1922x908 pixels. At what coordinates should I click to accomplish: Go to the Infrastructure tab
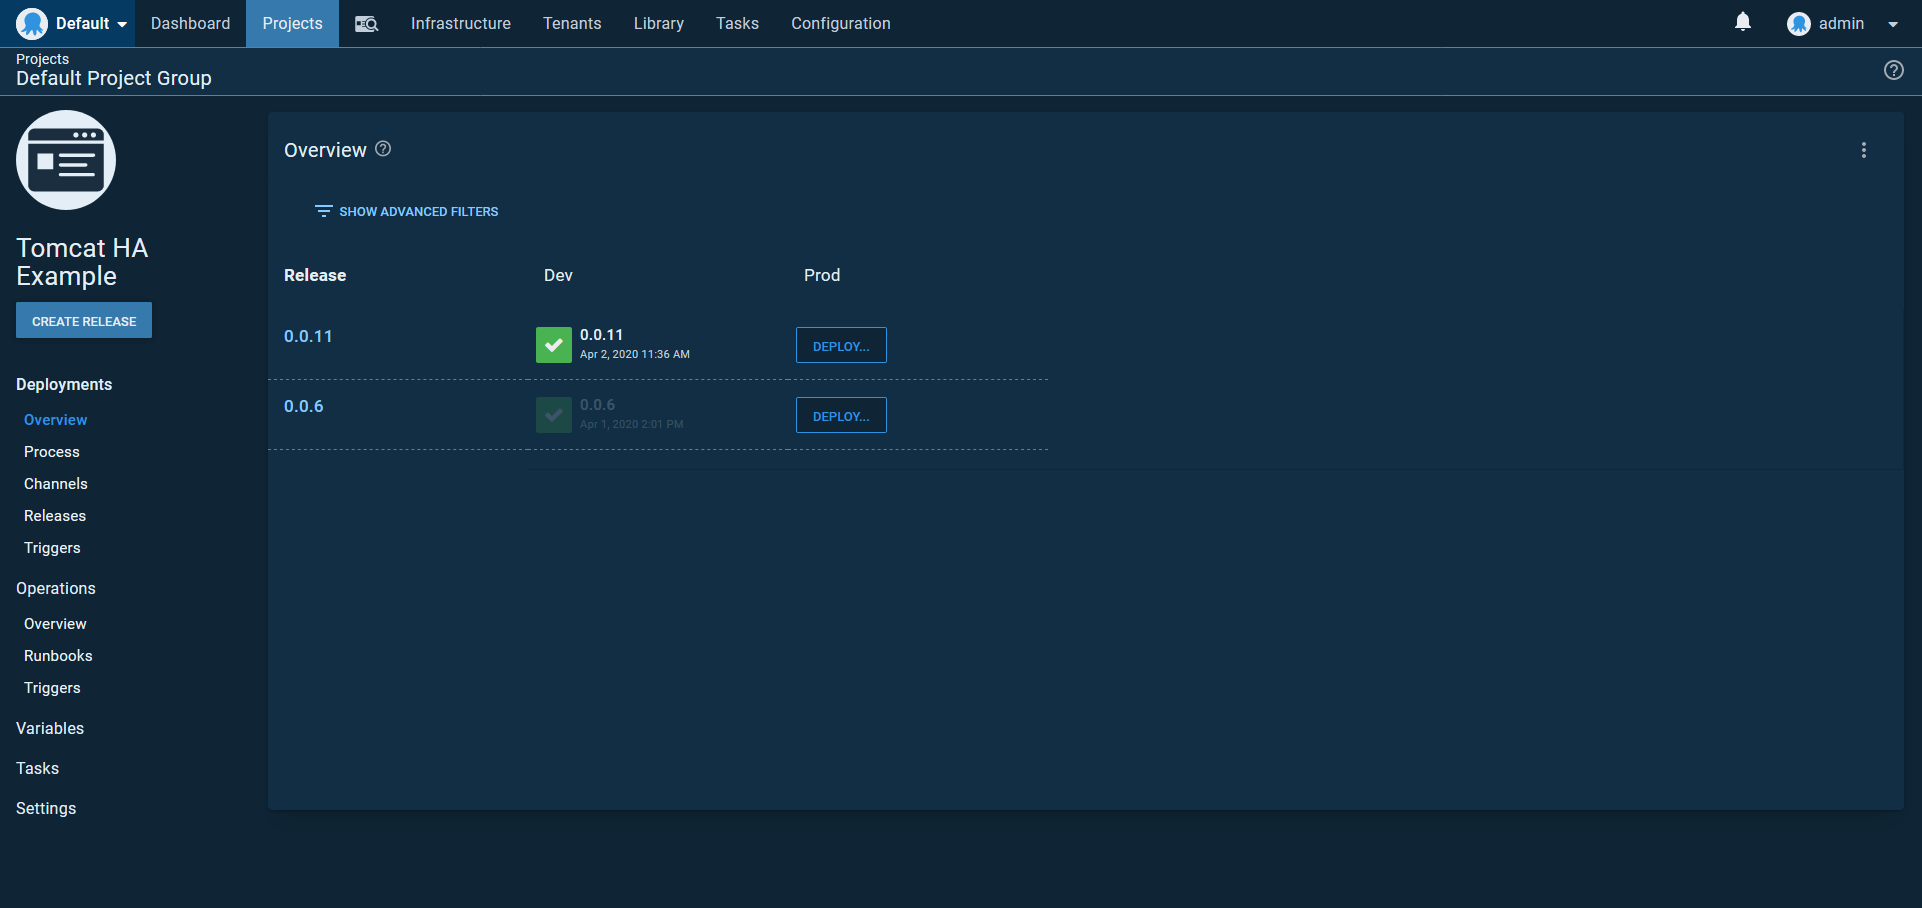tap(460, 24)
